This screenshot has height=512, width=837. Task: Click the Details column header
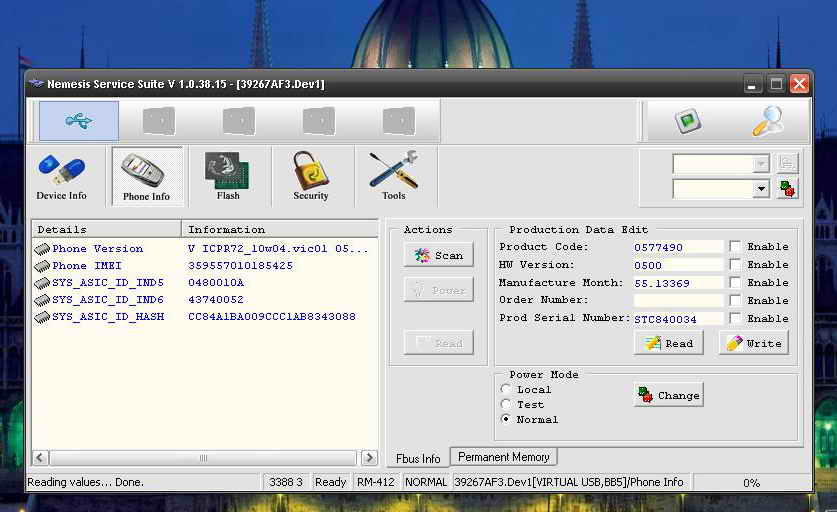click(x=107, y=230)
